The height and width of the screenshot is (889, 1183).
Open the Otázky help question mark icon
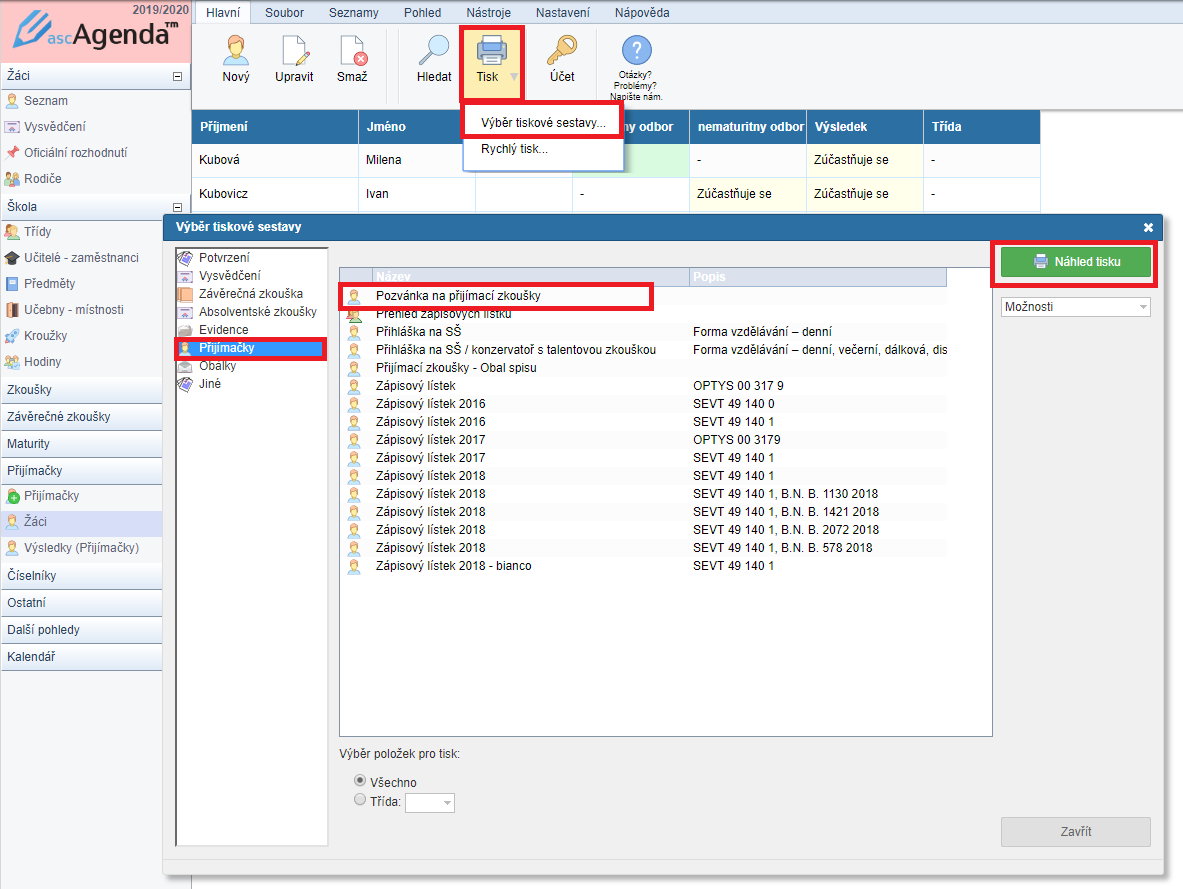636,52
